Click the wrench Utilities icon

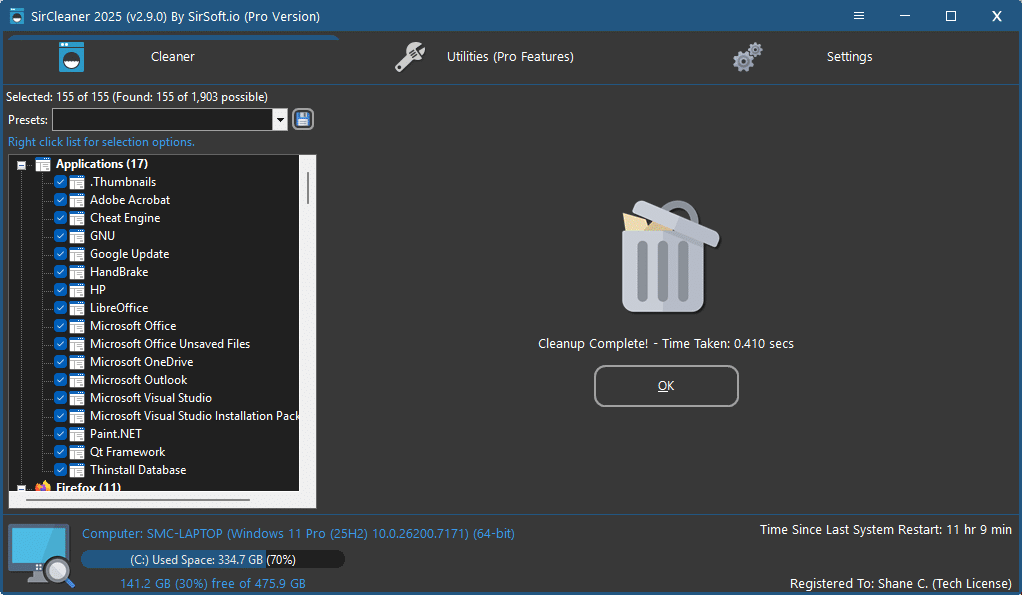pyautogui.click(x=410, y=57)
